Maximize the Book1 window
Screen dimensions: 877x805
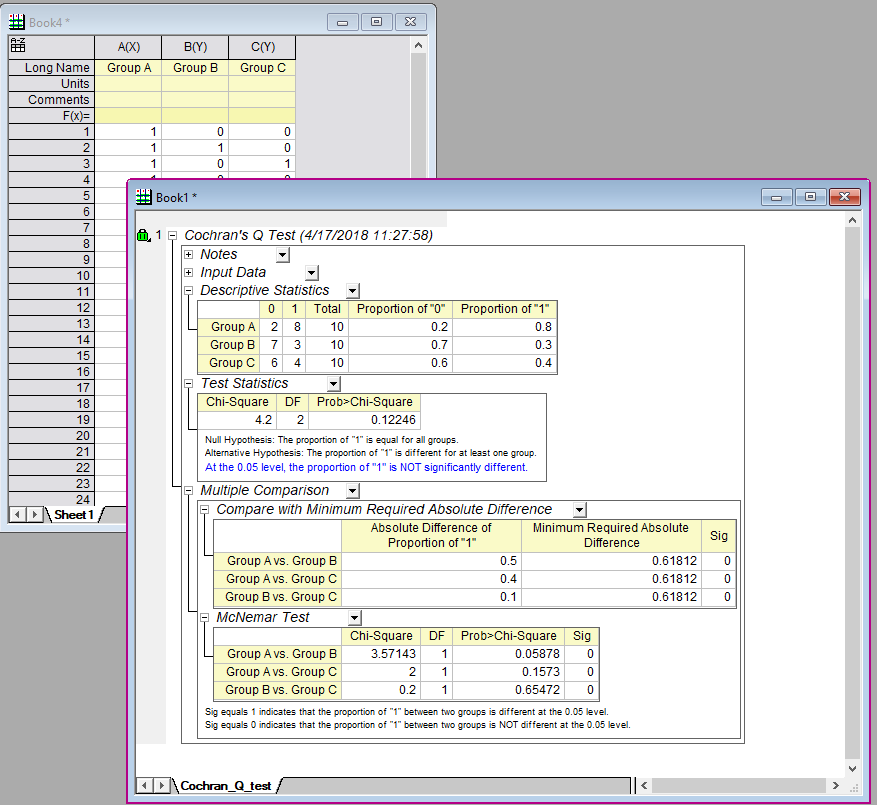810,197
